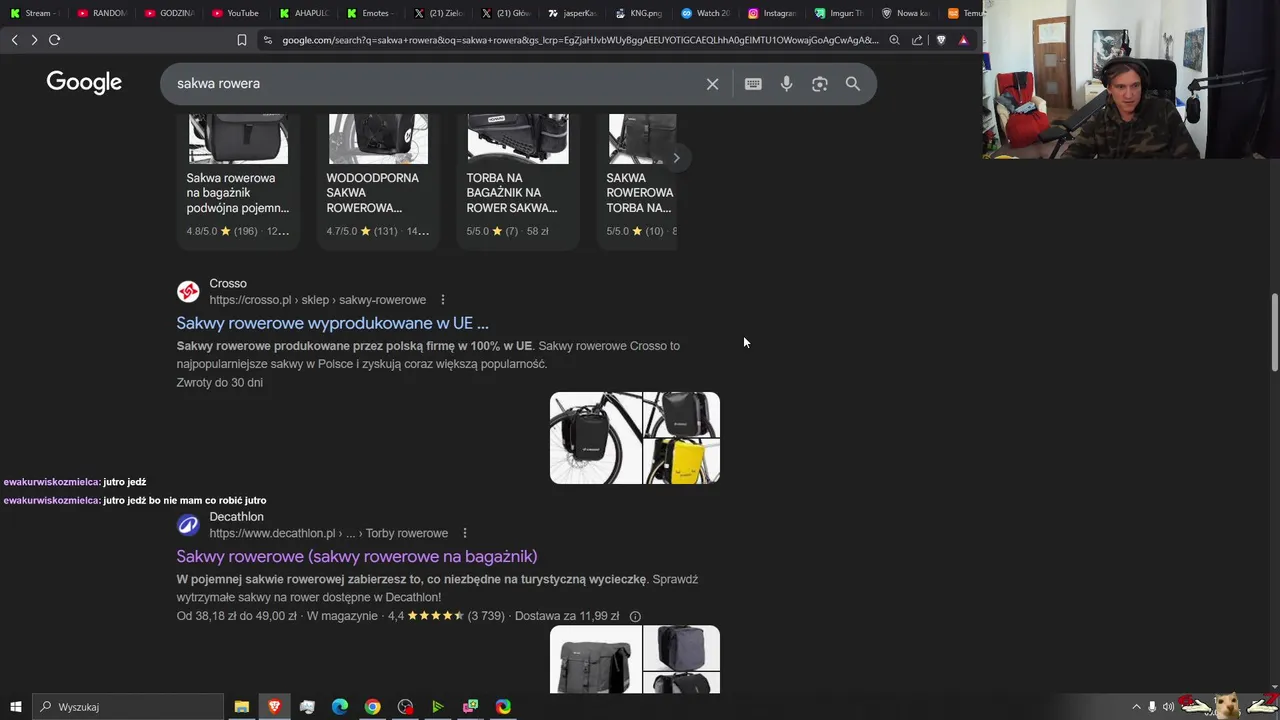Go back to the previous page
Viewport: 1280px width, 720px height.
(14, 40)
